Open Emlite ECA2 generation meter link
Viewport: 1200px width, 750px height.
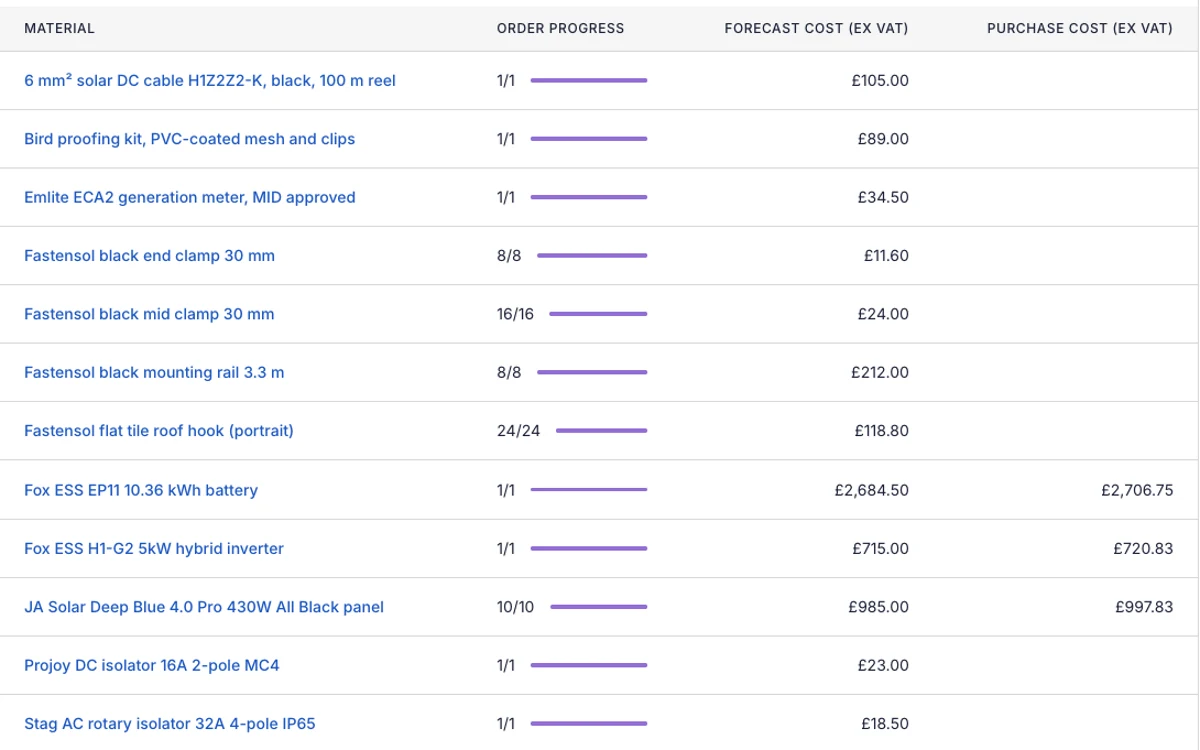[190, 197]
